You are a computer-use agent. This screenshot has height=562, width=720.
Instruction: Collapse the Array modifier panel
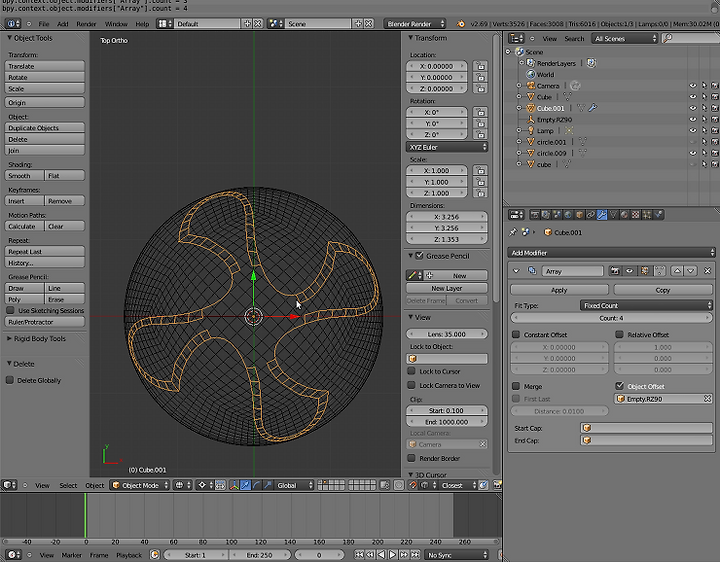click(516, 271)
